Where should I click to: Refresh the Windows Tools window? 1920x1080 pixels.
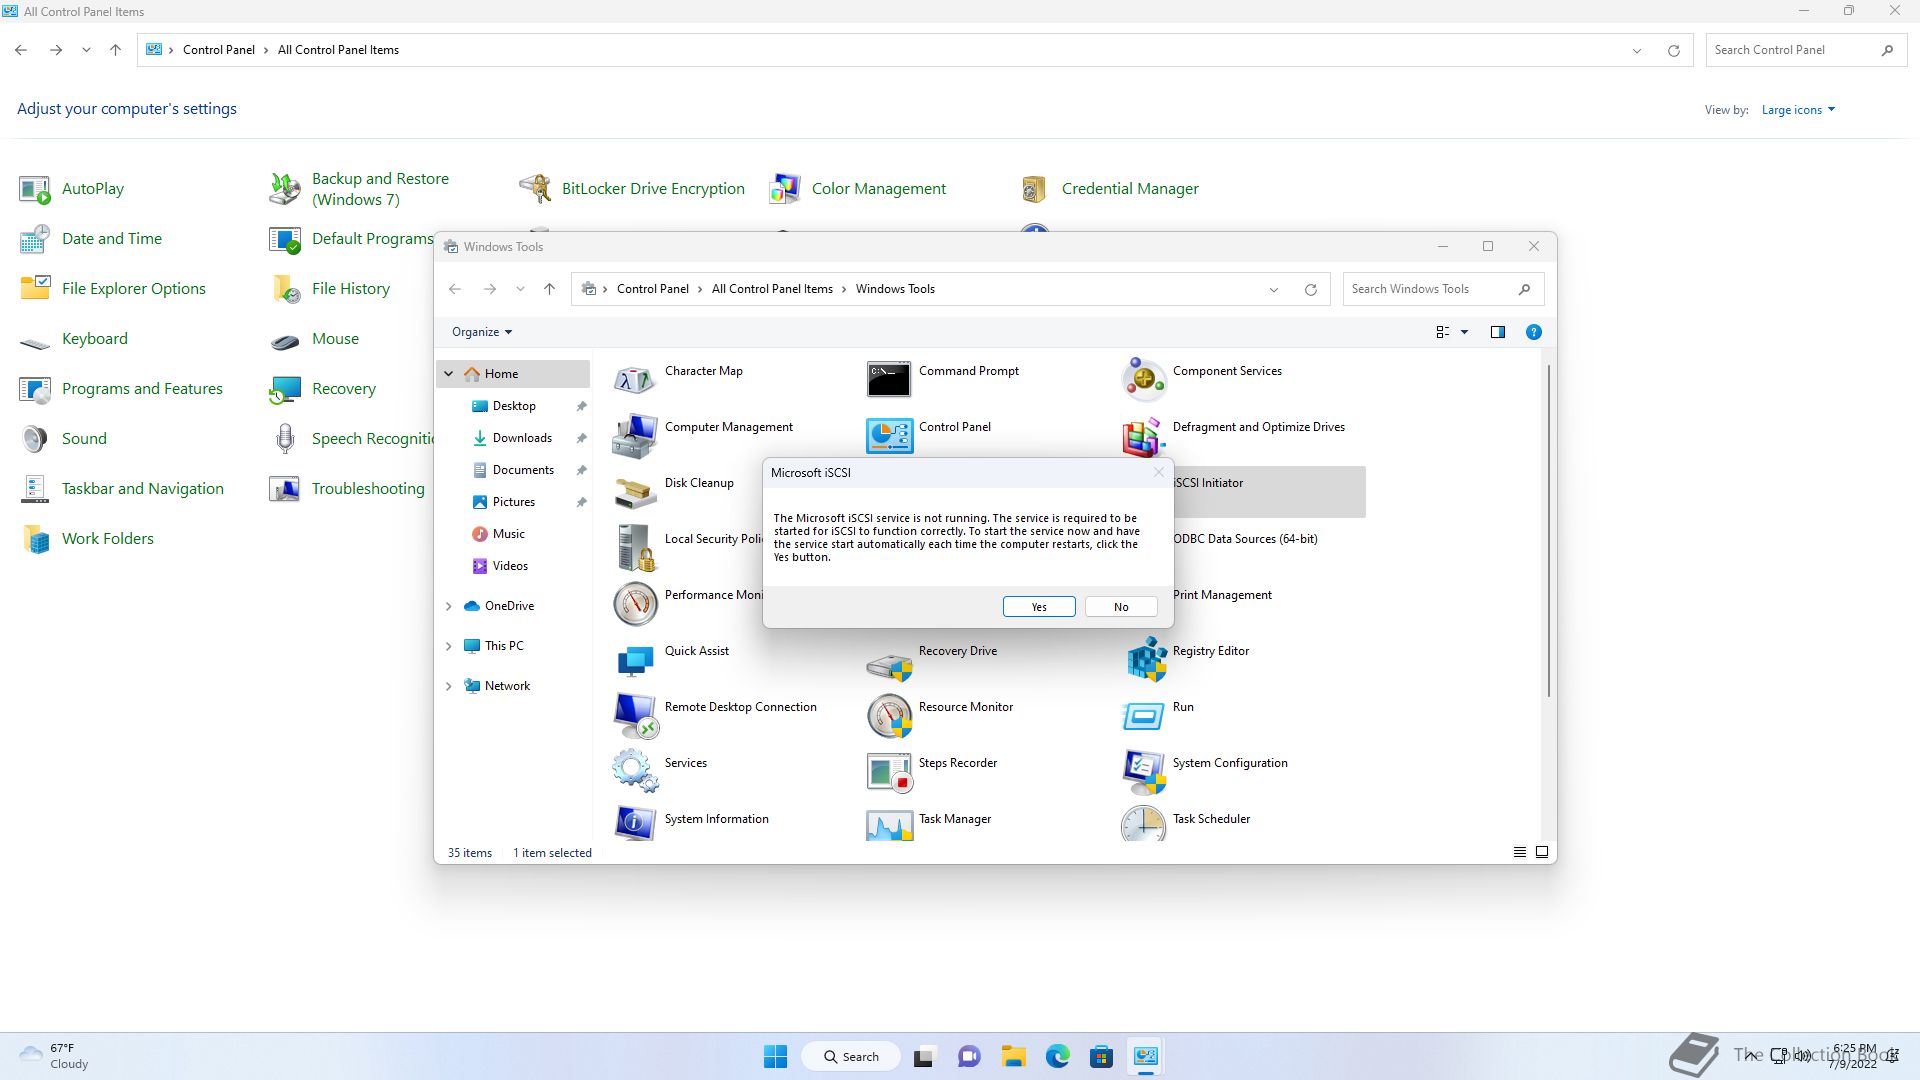[x=1310, y=289]
